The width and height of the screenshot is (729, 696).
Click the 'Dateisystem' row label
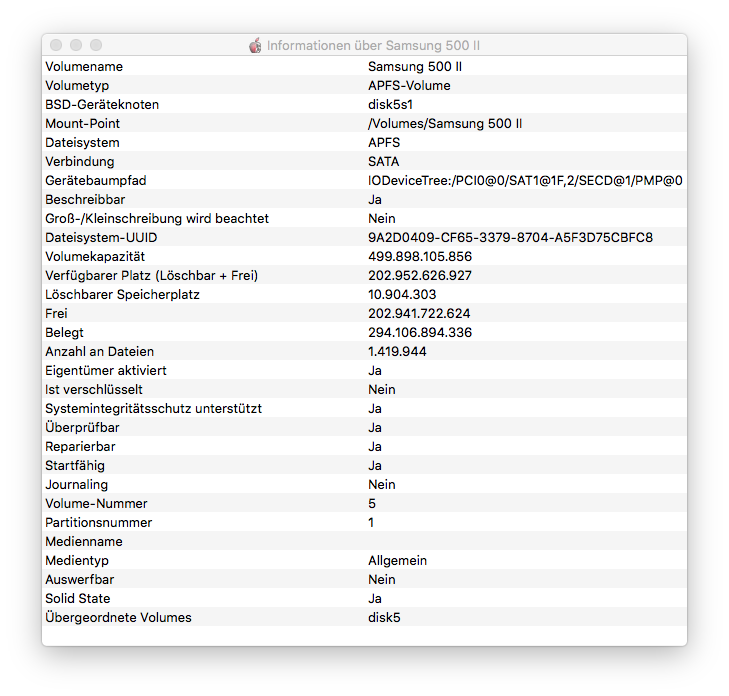point(82,143)
